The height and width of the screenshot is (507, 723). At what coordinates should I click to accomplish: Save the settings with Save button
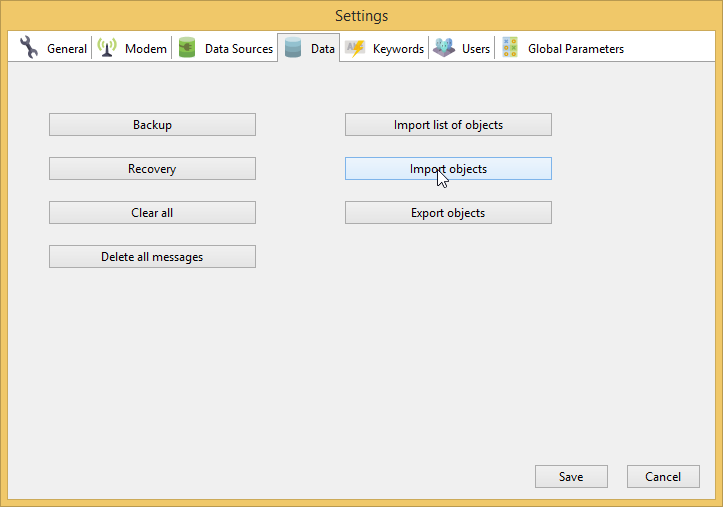tap(571, 476)
